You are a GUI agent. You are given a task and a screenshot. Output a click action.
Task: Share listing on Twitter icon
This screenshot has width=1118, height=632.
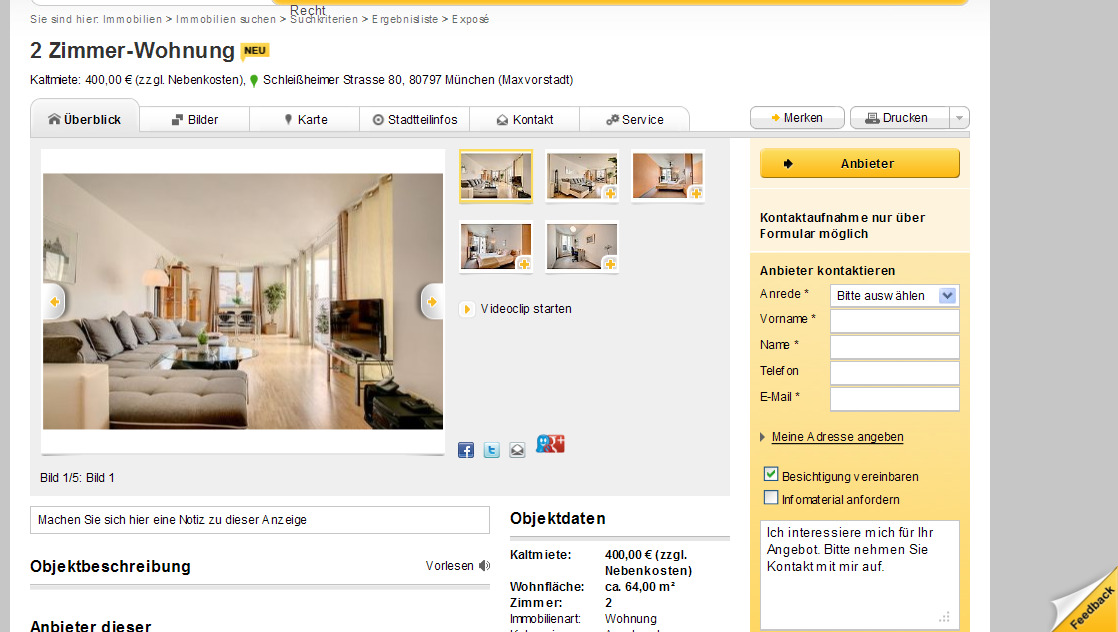(491, 450)
